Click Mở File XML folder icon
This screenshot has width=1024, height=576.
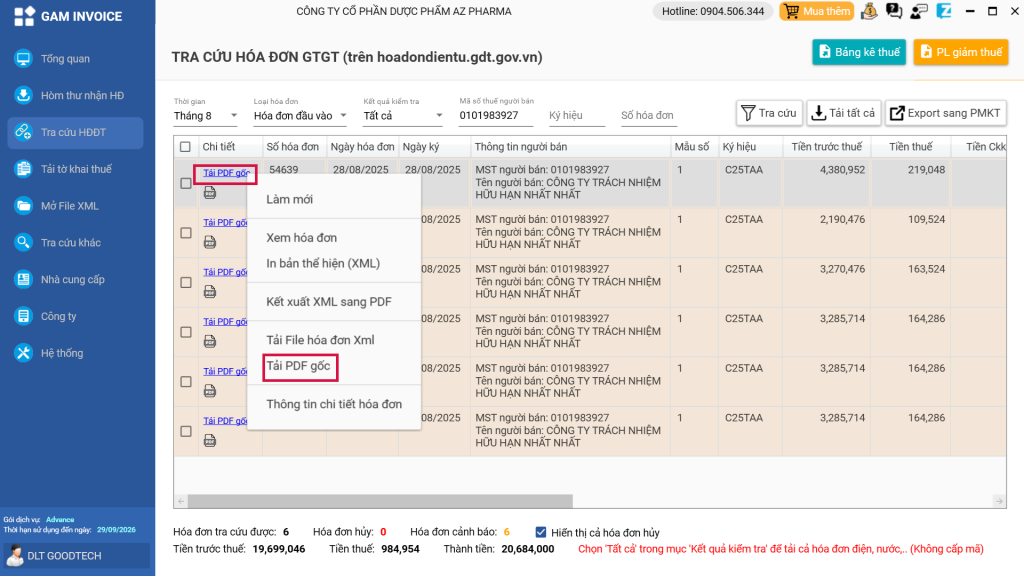(x=24, y=206)
